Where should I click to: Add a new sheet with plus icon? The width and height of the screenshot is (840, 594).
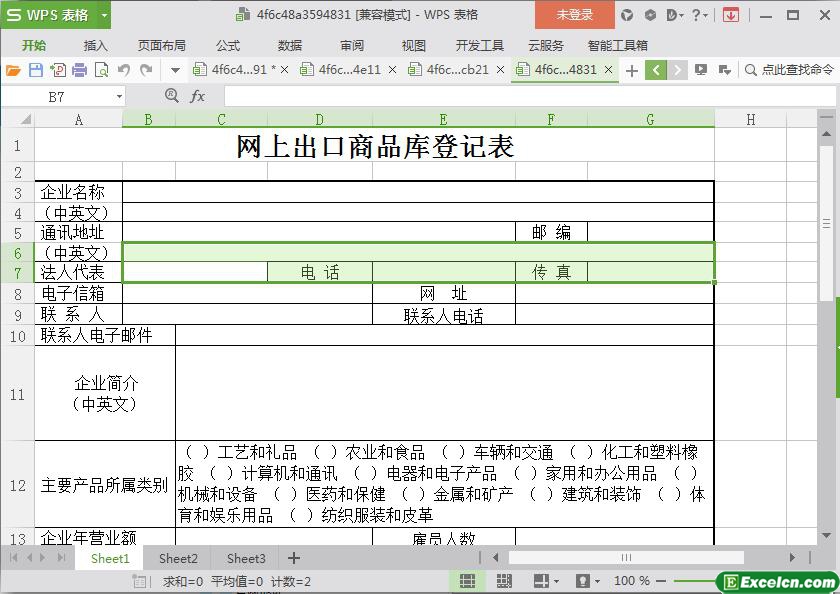[294, 558]
